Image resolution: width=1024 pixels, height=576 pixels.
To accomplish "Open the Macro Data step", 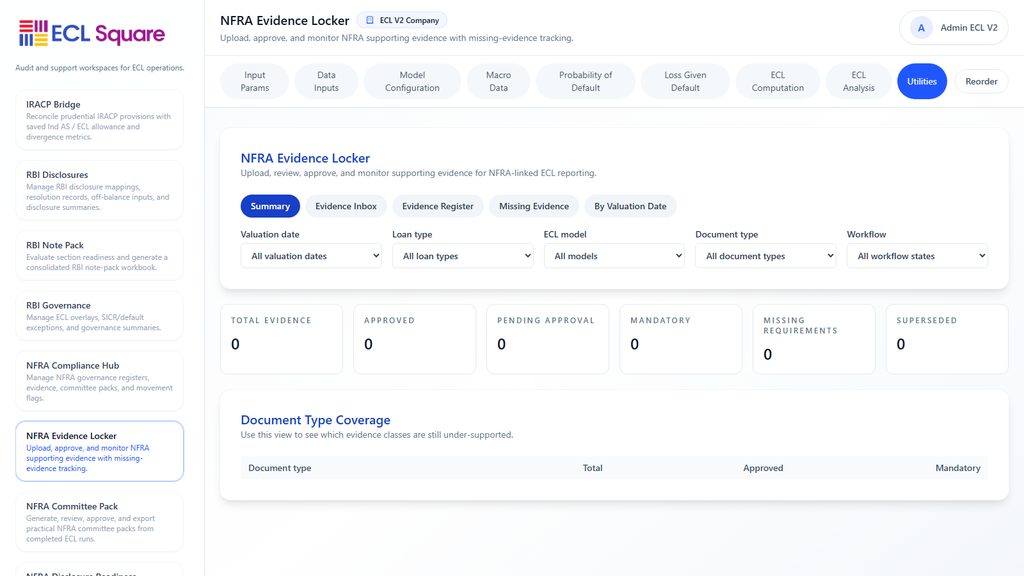I will (498, 82).
